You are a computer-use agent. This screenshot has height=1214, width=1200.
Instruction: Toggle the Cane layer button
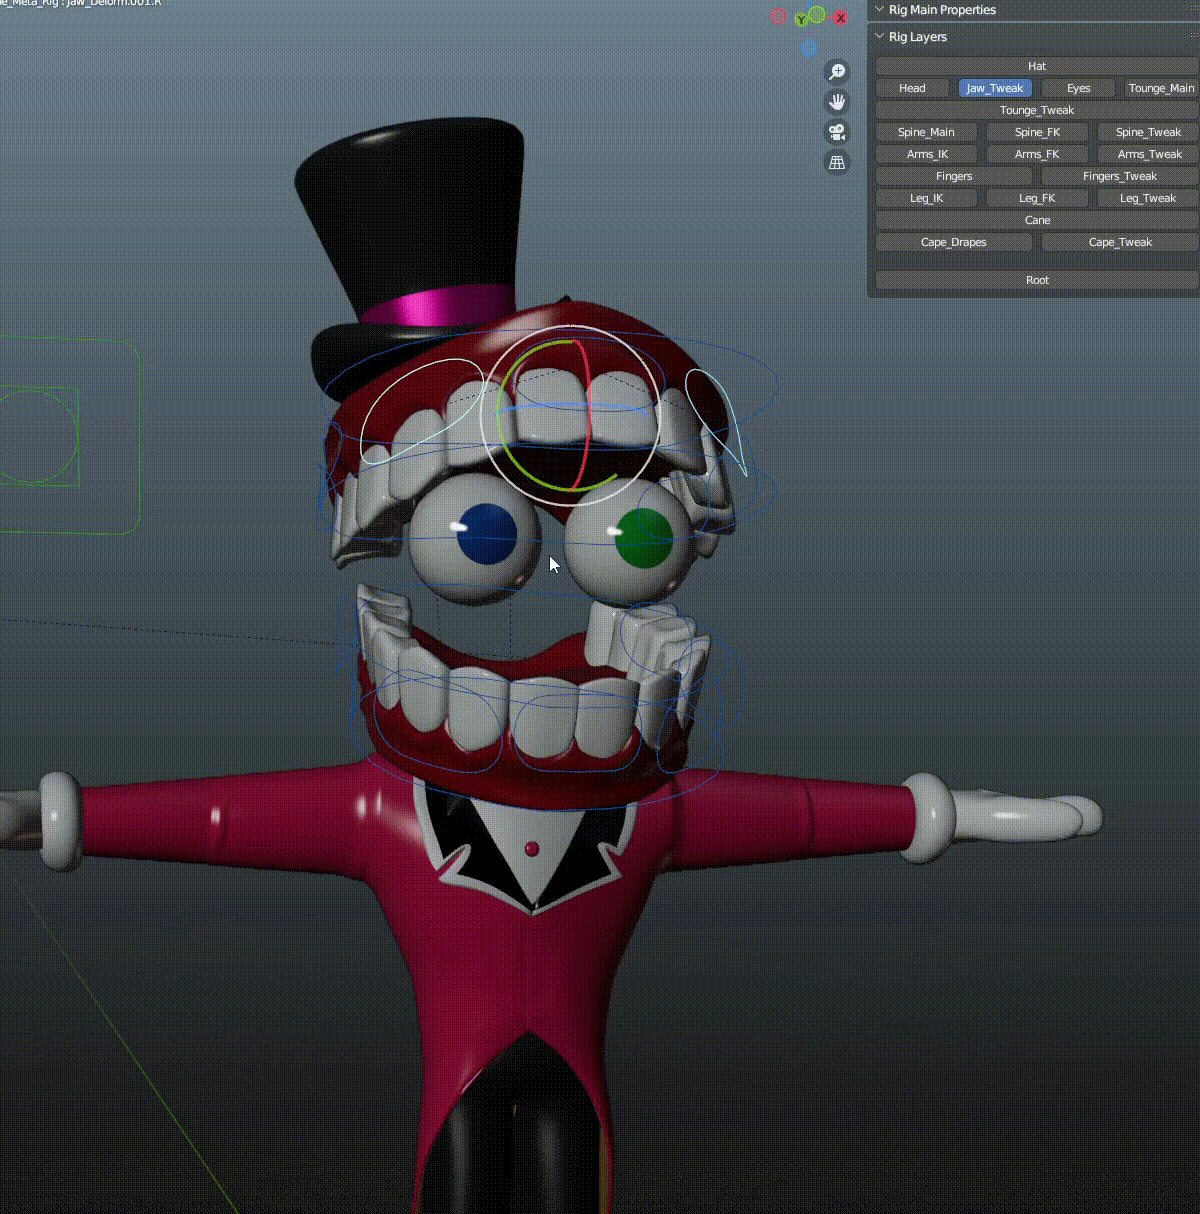click(1037, 220)
